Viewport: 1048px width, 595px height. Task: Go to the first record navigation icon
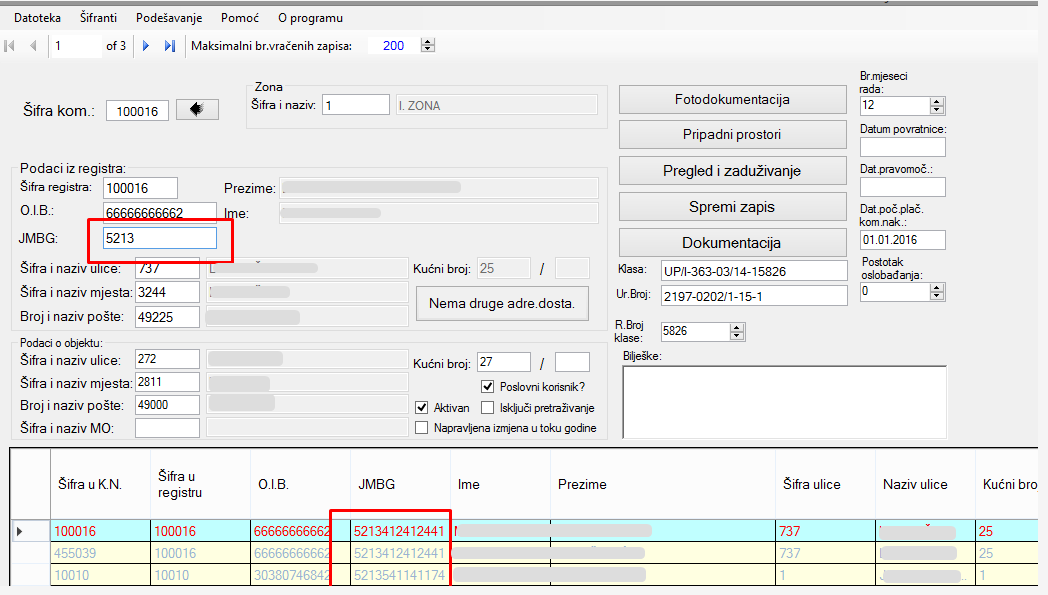[10, 46]
